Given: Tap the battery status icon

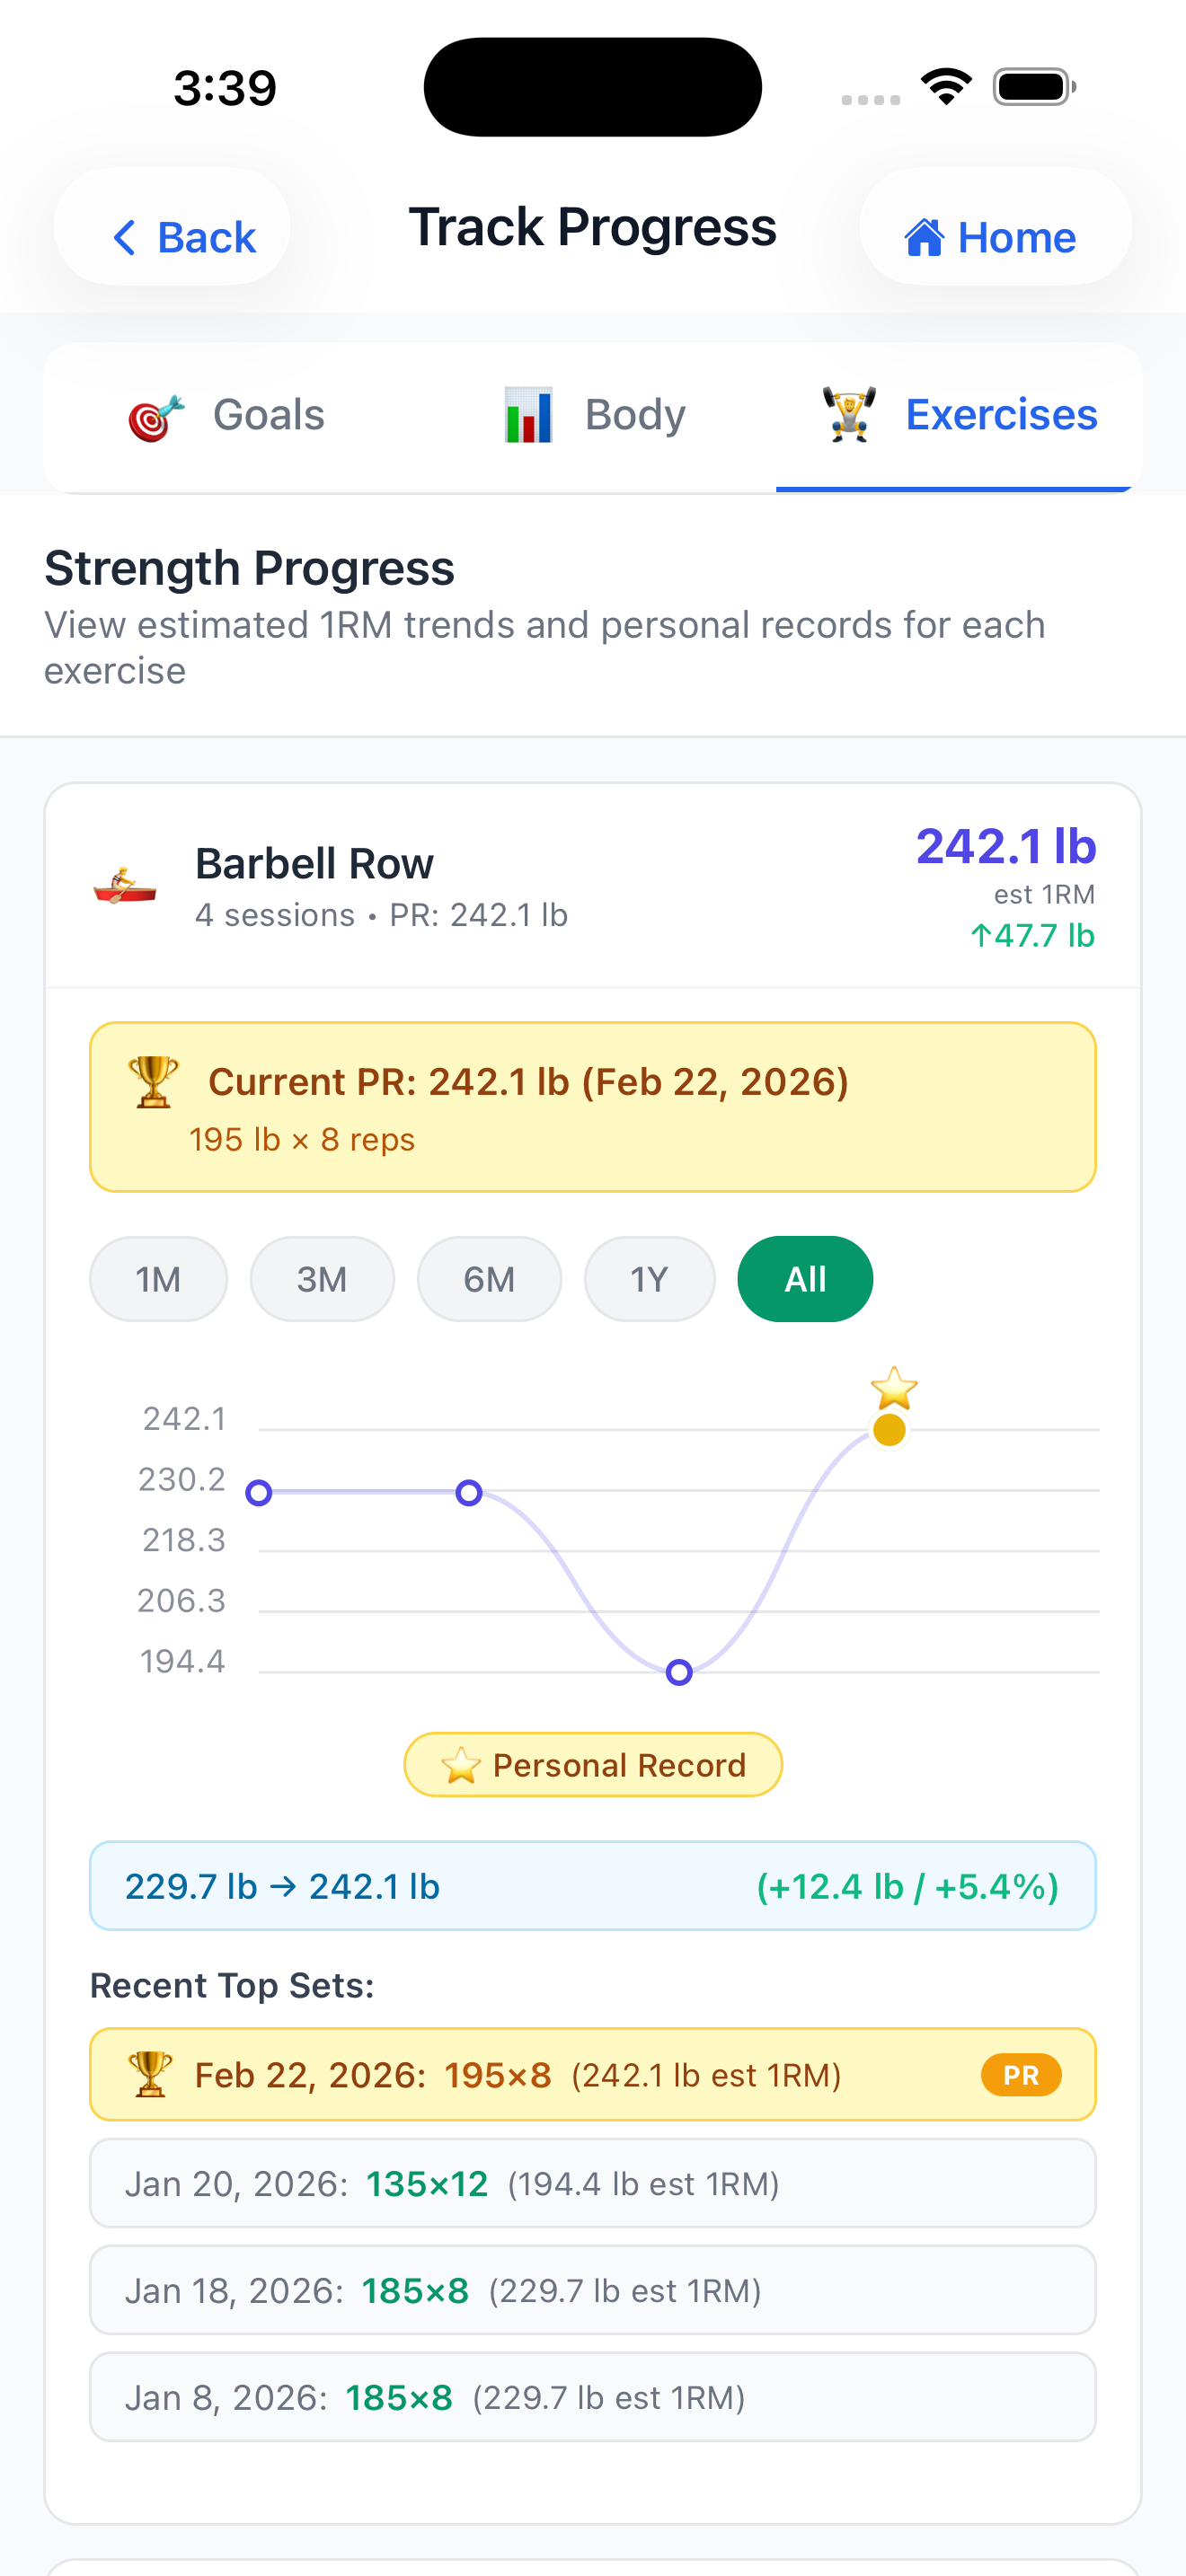Looking at the screenshot, I should tap(1034, 87).
